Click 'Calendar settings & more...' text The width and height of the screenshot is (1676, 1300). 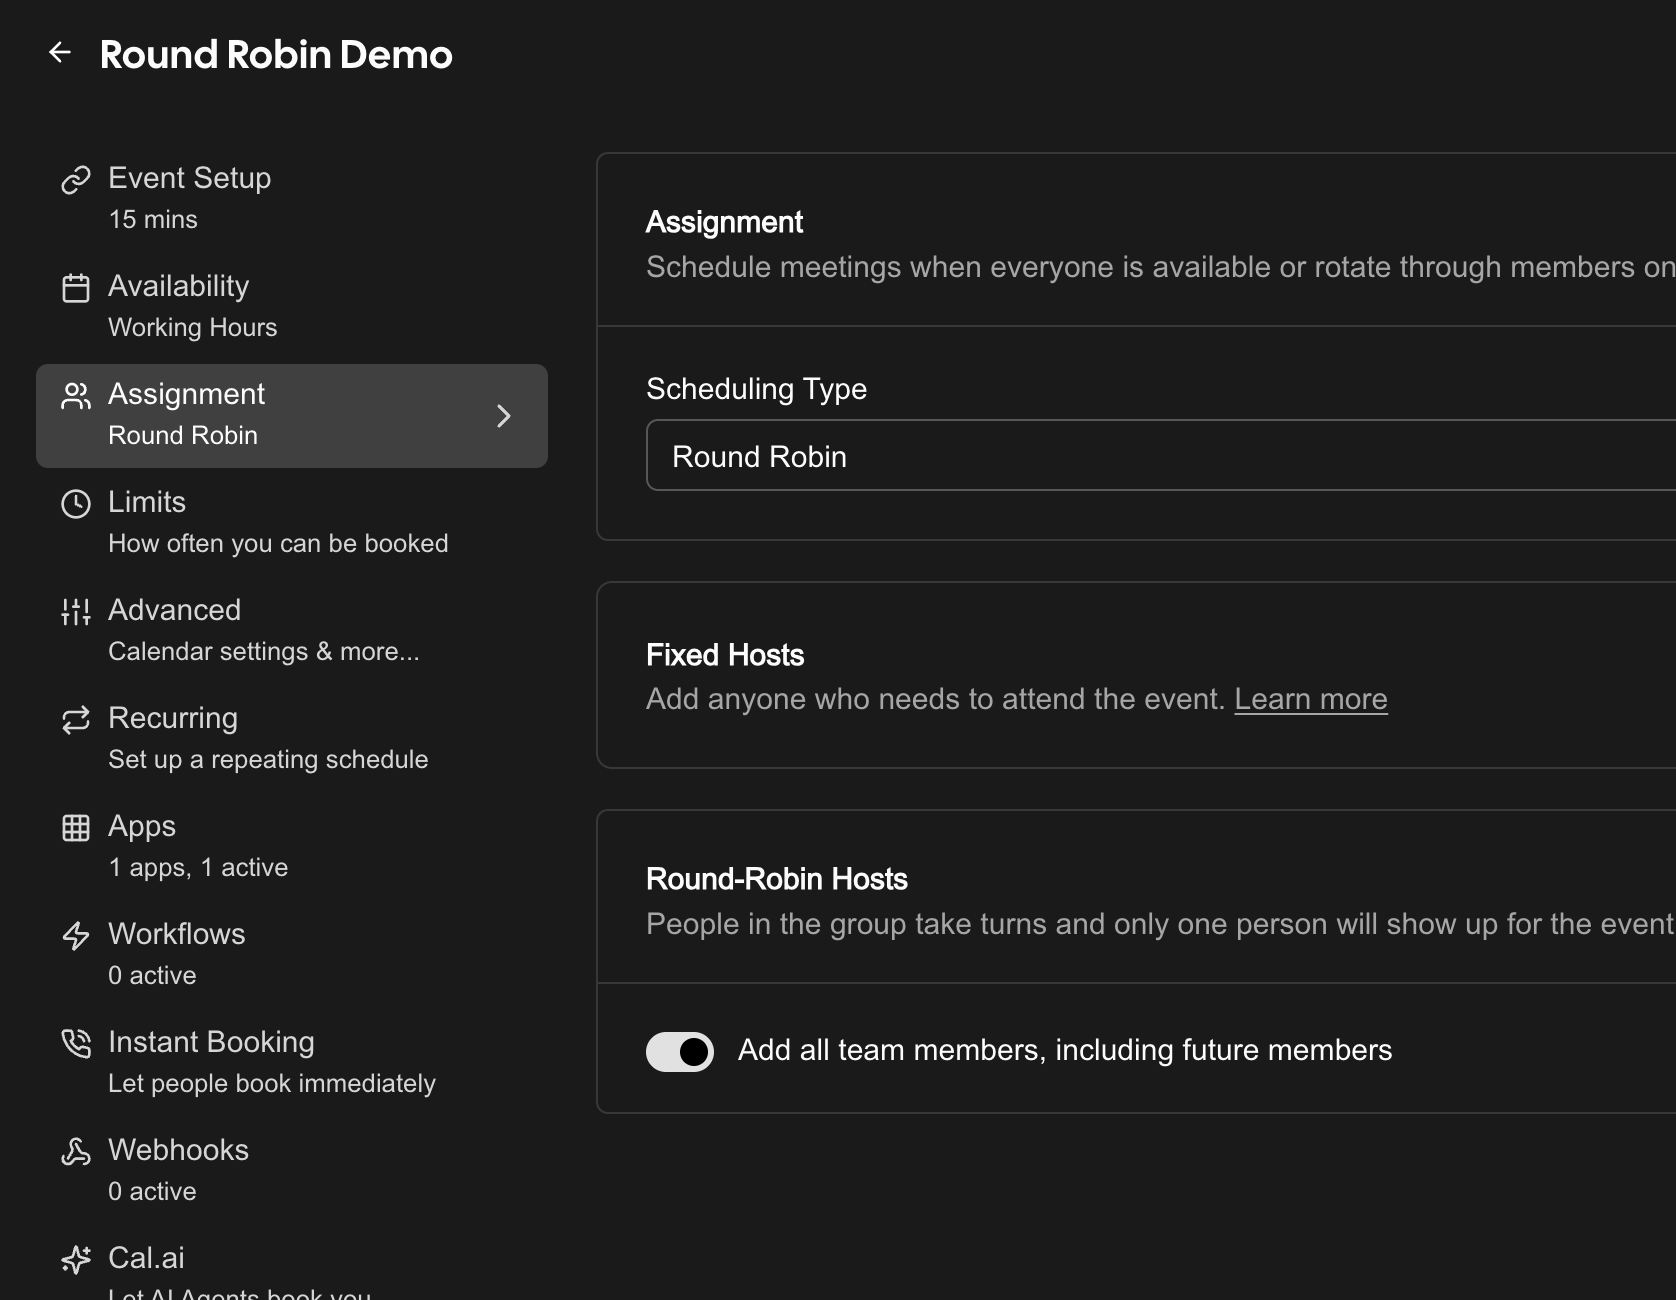coord(264,652)
